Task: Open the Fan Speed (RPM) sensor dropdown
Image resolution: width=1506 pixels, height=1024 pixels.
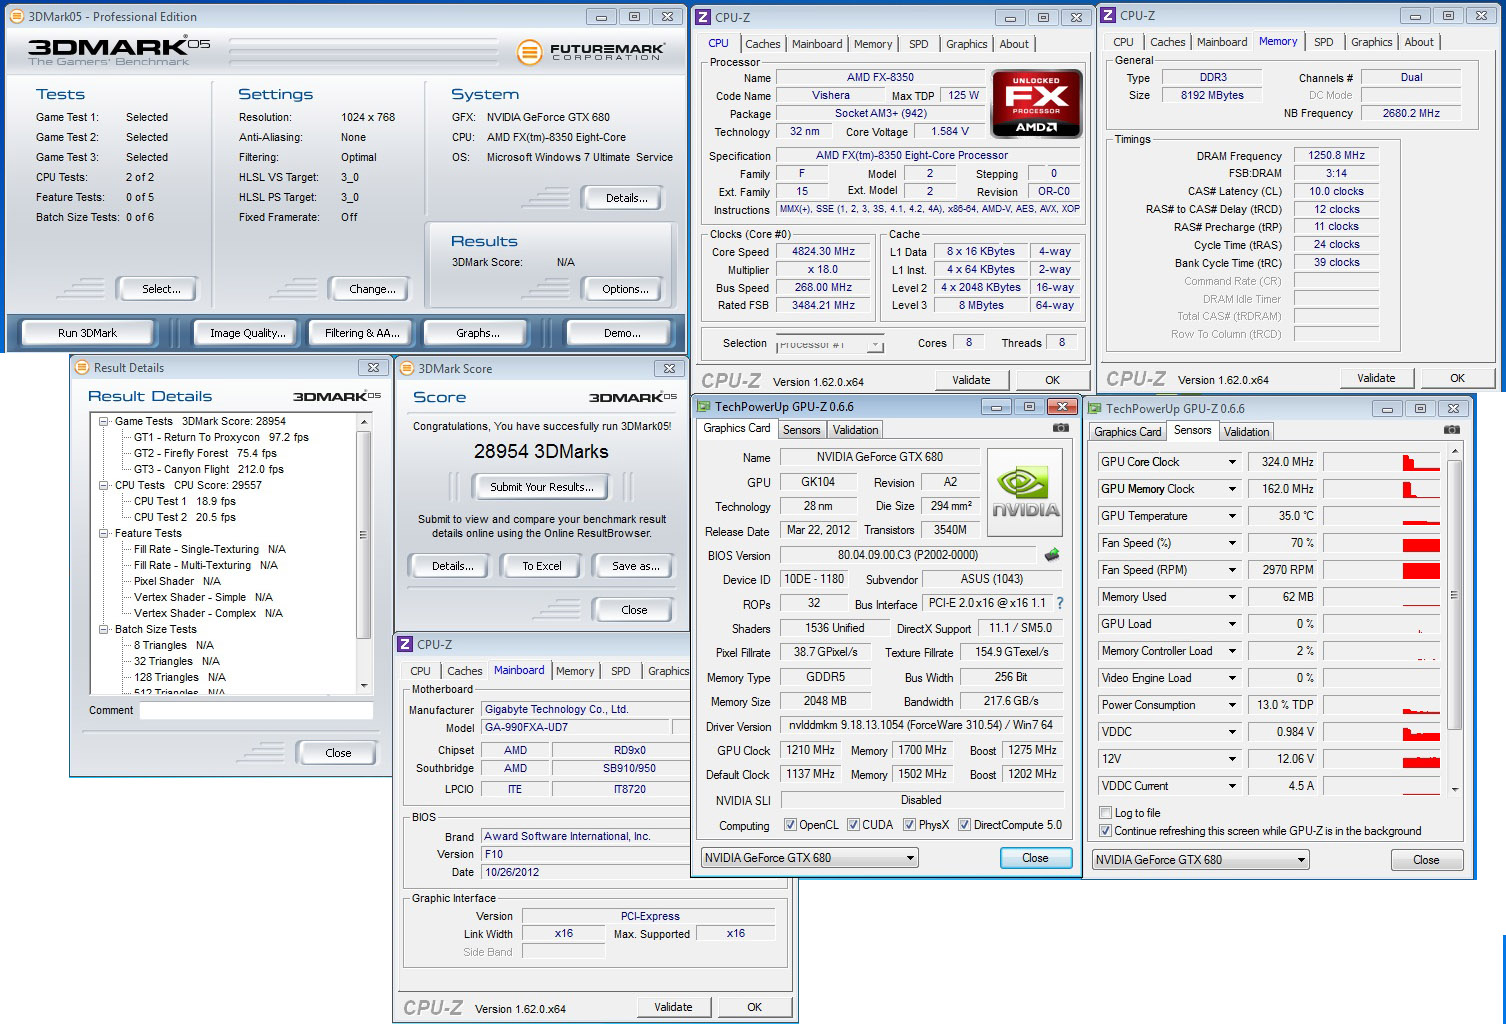Action: 1232,570
